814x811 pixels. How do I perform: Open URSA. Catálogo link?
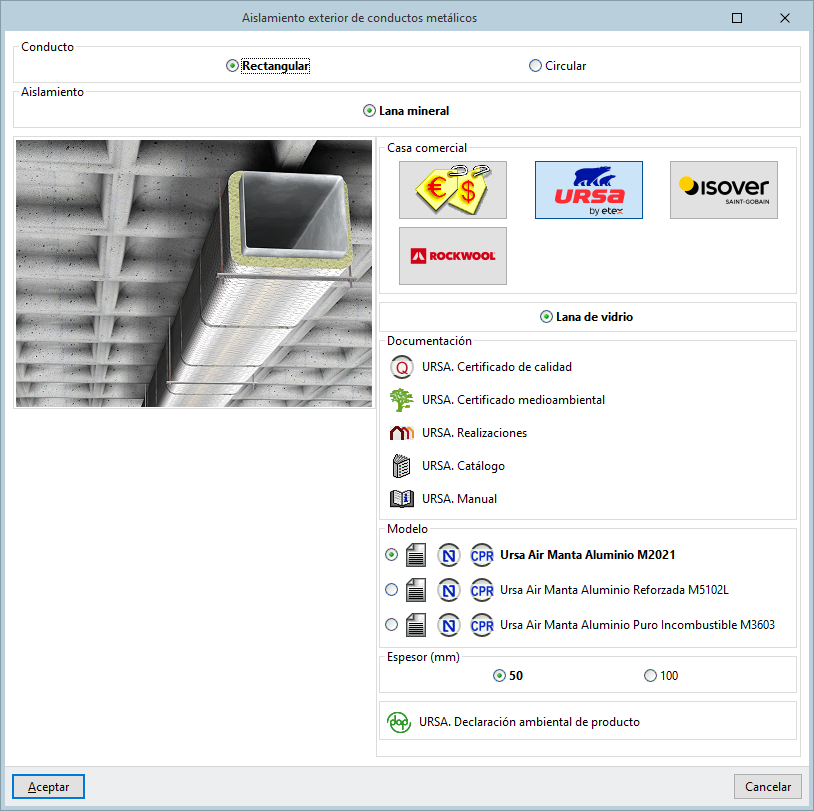coord(463,466)
